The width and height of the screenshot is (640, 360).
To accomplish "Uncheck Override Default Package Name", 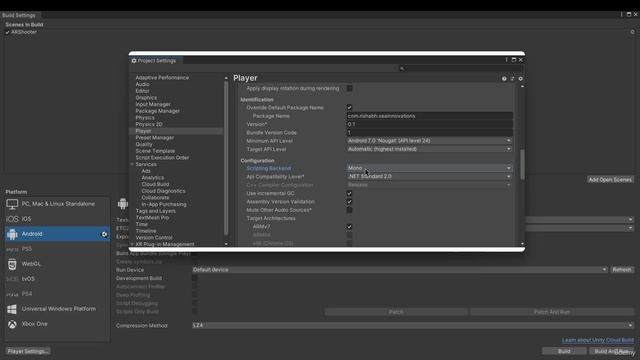I will pos(349,107).
